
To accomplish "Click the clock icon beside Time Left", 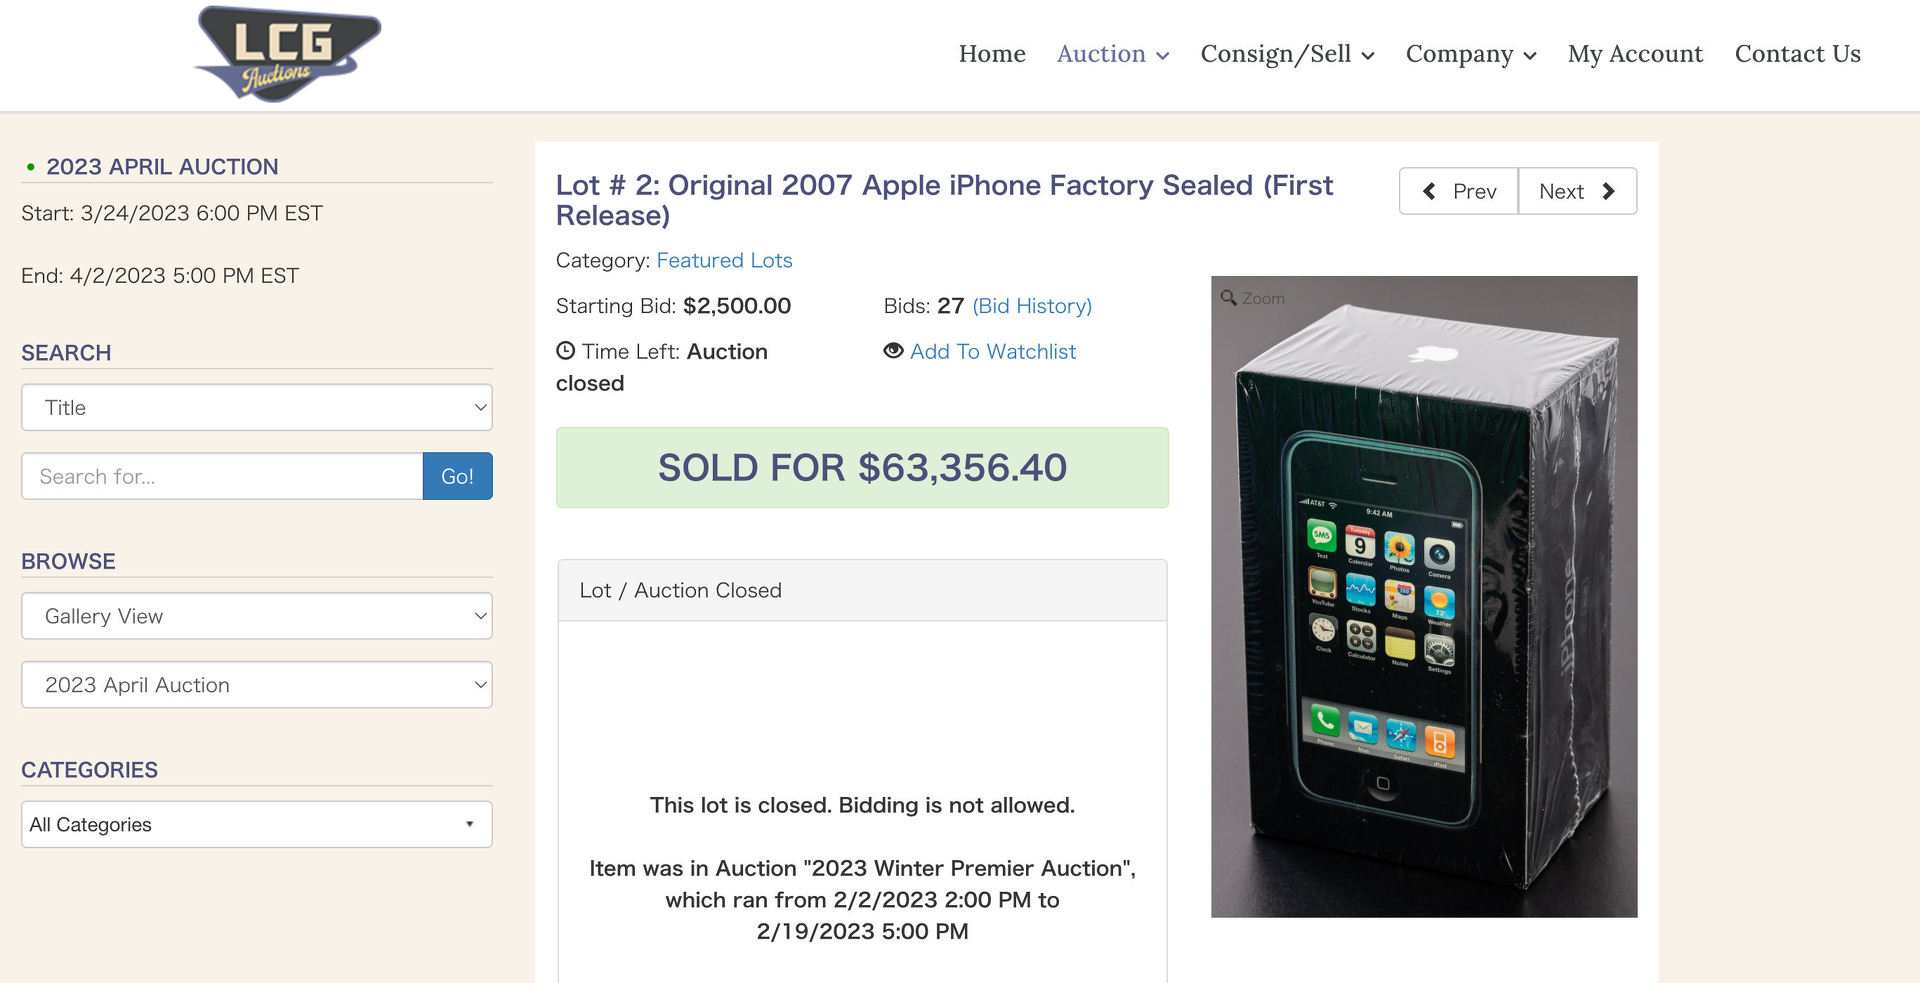I will point(566,351).
